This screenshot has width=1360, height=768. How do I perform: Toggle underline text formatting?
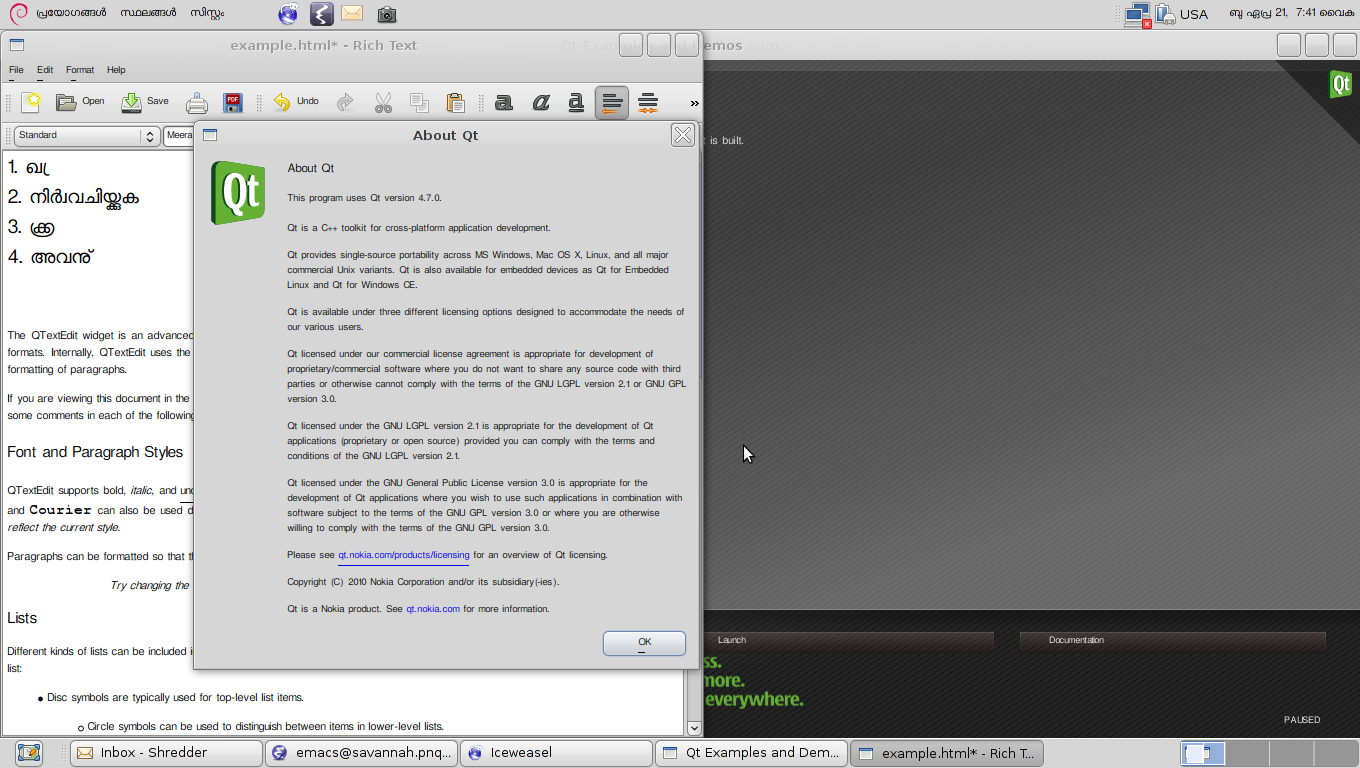[x=576, y=102]
